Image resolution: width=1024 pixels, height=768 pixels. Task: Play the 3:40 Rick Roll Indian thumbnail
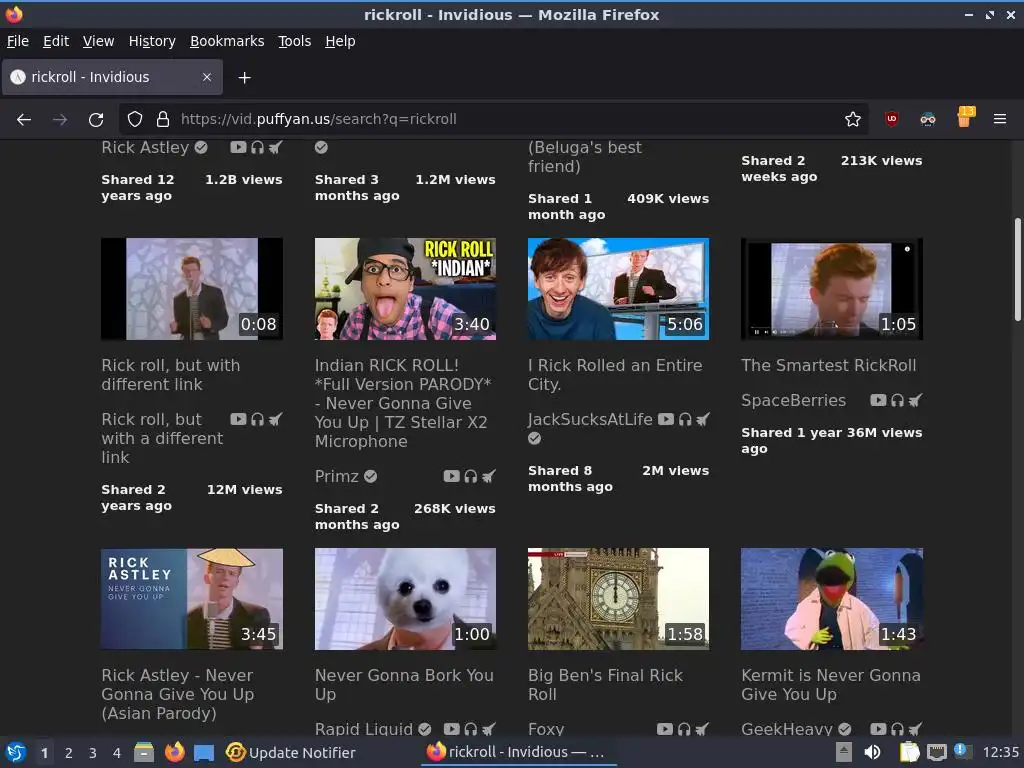click(x=405, y=289)
